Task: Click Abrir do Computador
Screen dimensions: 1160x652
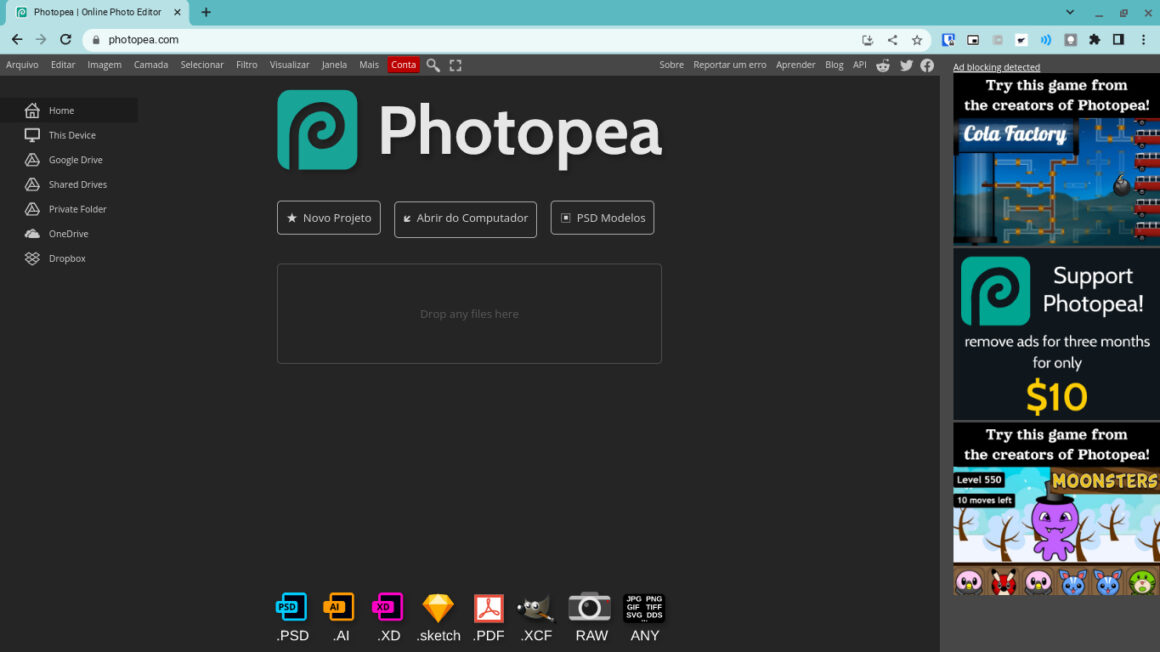Action: 465,217
